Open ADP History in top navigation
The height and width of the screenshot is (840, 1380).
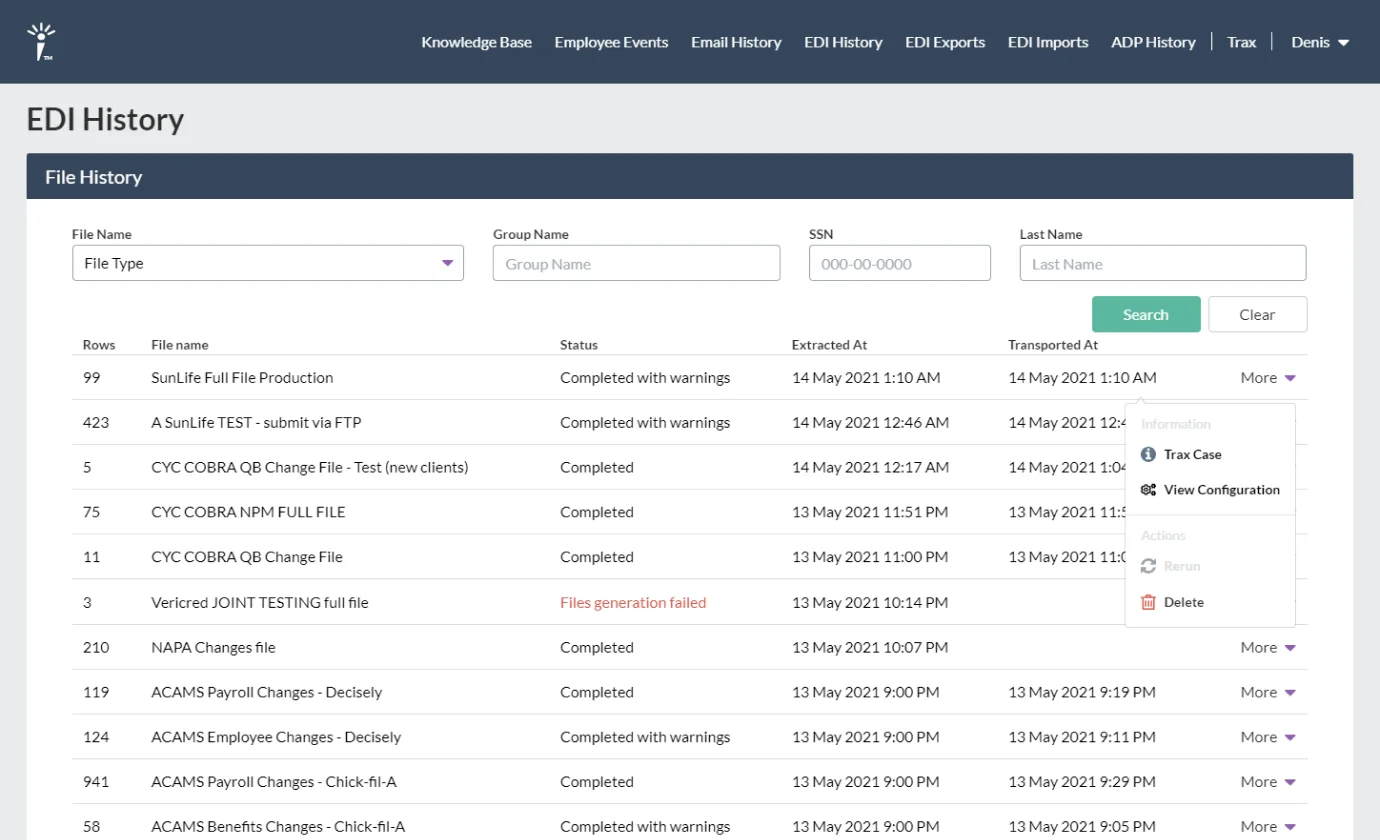coord(1153,42)
